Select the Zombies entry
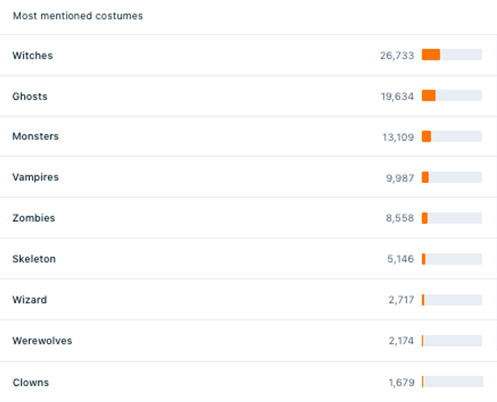497x402 pixels. [x=34, y=218]
